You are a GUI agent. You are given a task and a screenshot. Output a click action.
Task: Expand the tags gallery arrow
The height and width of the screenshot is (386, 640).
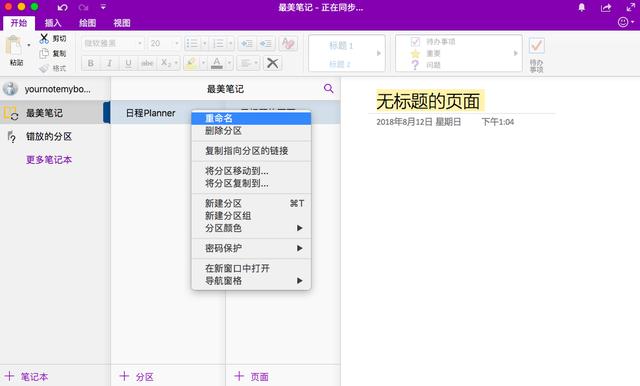pyautogui.click(x=516, y=53)
